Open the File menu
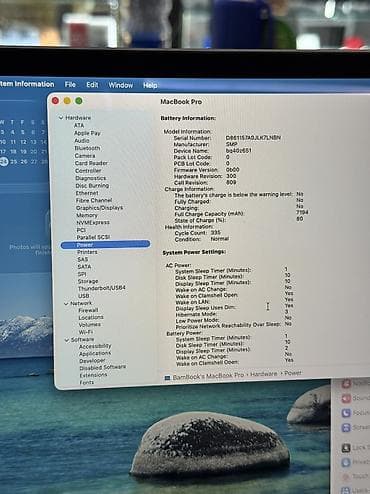The image size is (370, 494). pyautogui.click(x=70, y=85)
